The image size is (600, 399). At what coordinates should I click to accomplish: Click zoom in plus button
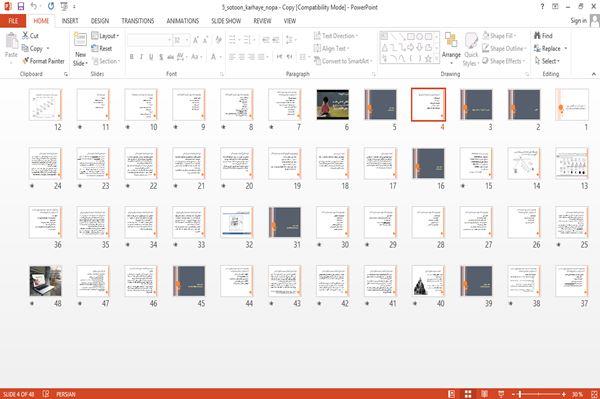pyautogui.click(x=564, y=394)
